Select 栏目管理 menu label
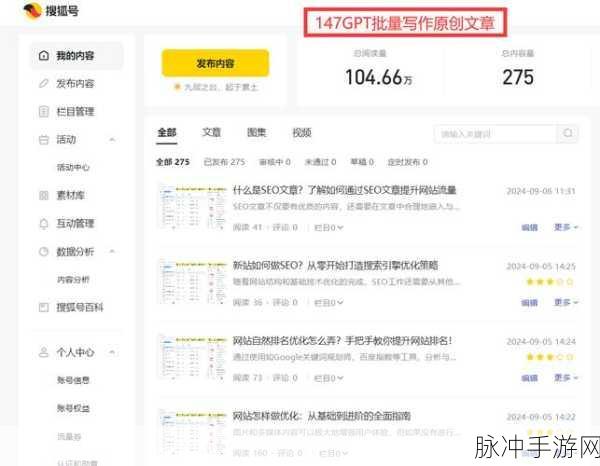The height and width of the screenshot is (466, 600). pyautogui.click(x=75, y=111)
